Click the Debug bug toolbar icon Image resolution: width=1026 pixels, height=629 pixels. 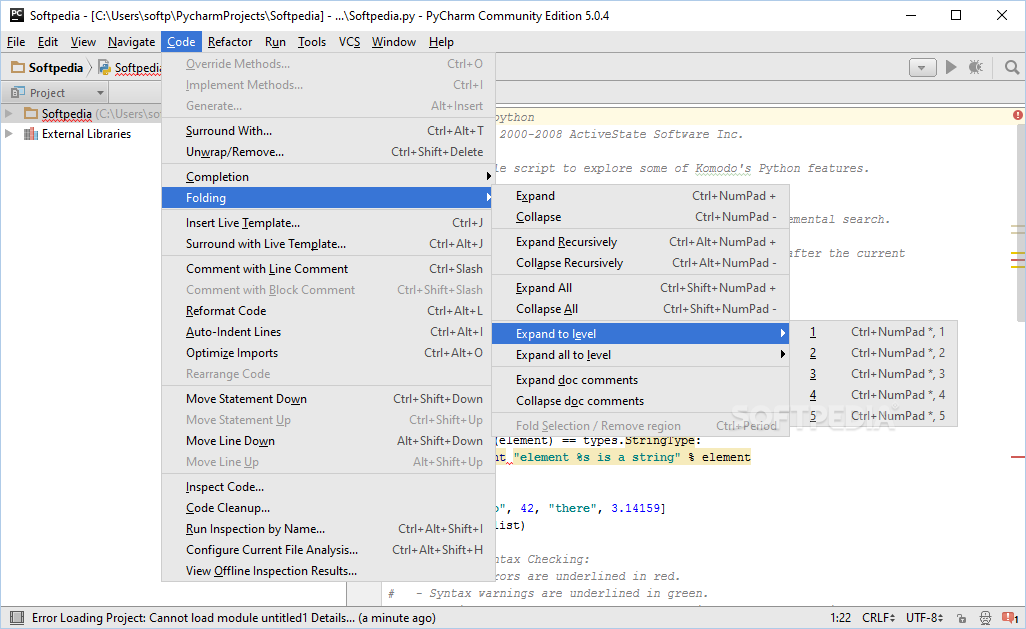click(x=976, y=67)
